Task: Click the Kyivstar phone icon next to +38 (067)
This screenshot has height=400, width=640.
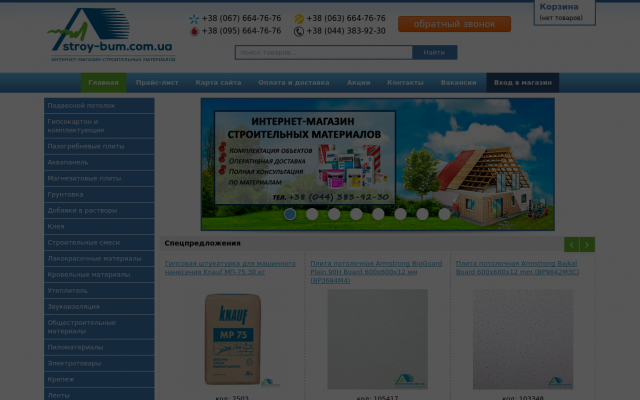Action: pyautogui.click(x=194, y=19)
